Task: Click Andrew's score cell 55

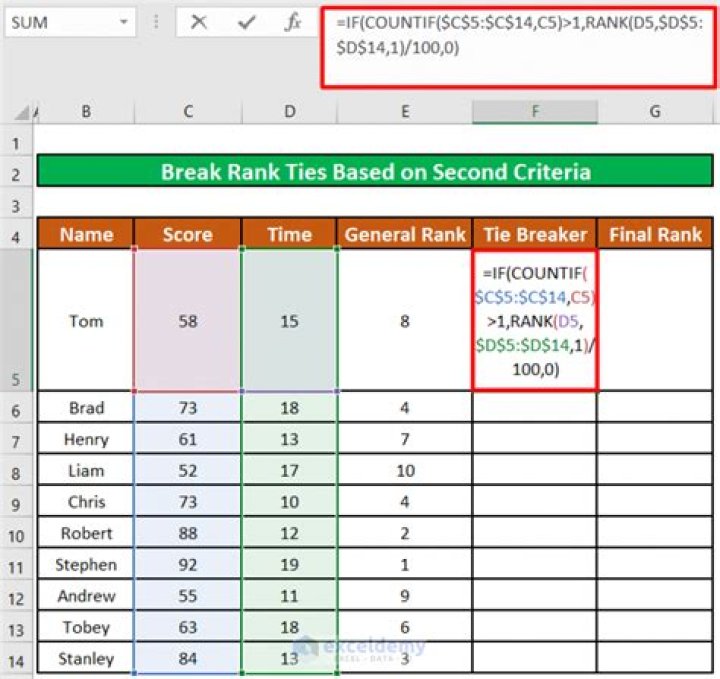Action: tap(187, 595)
